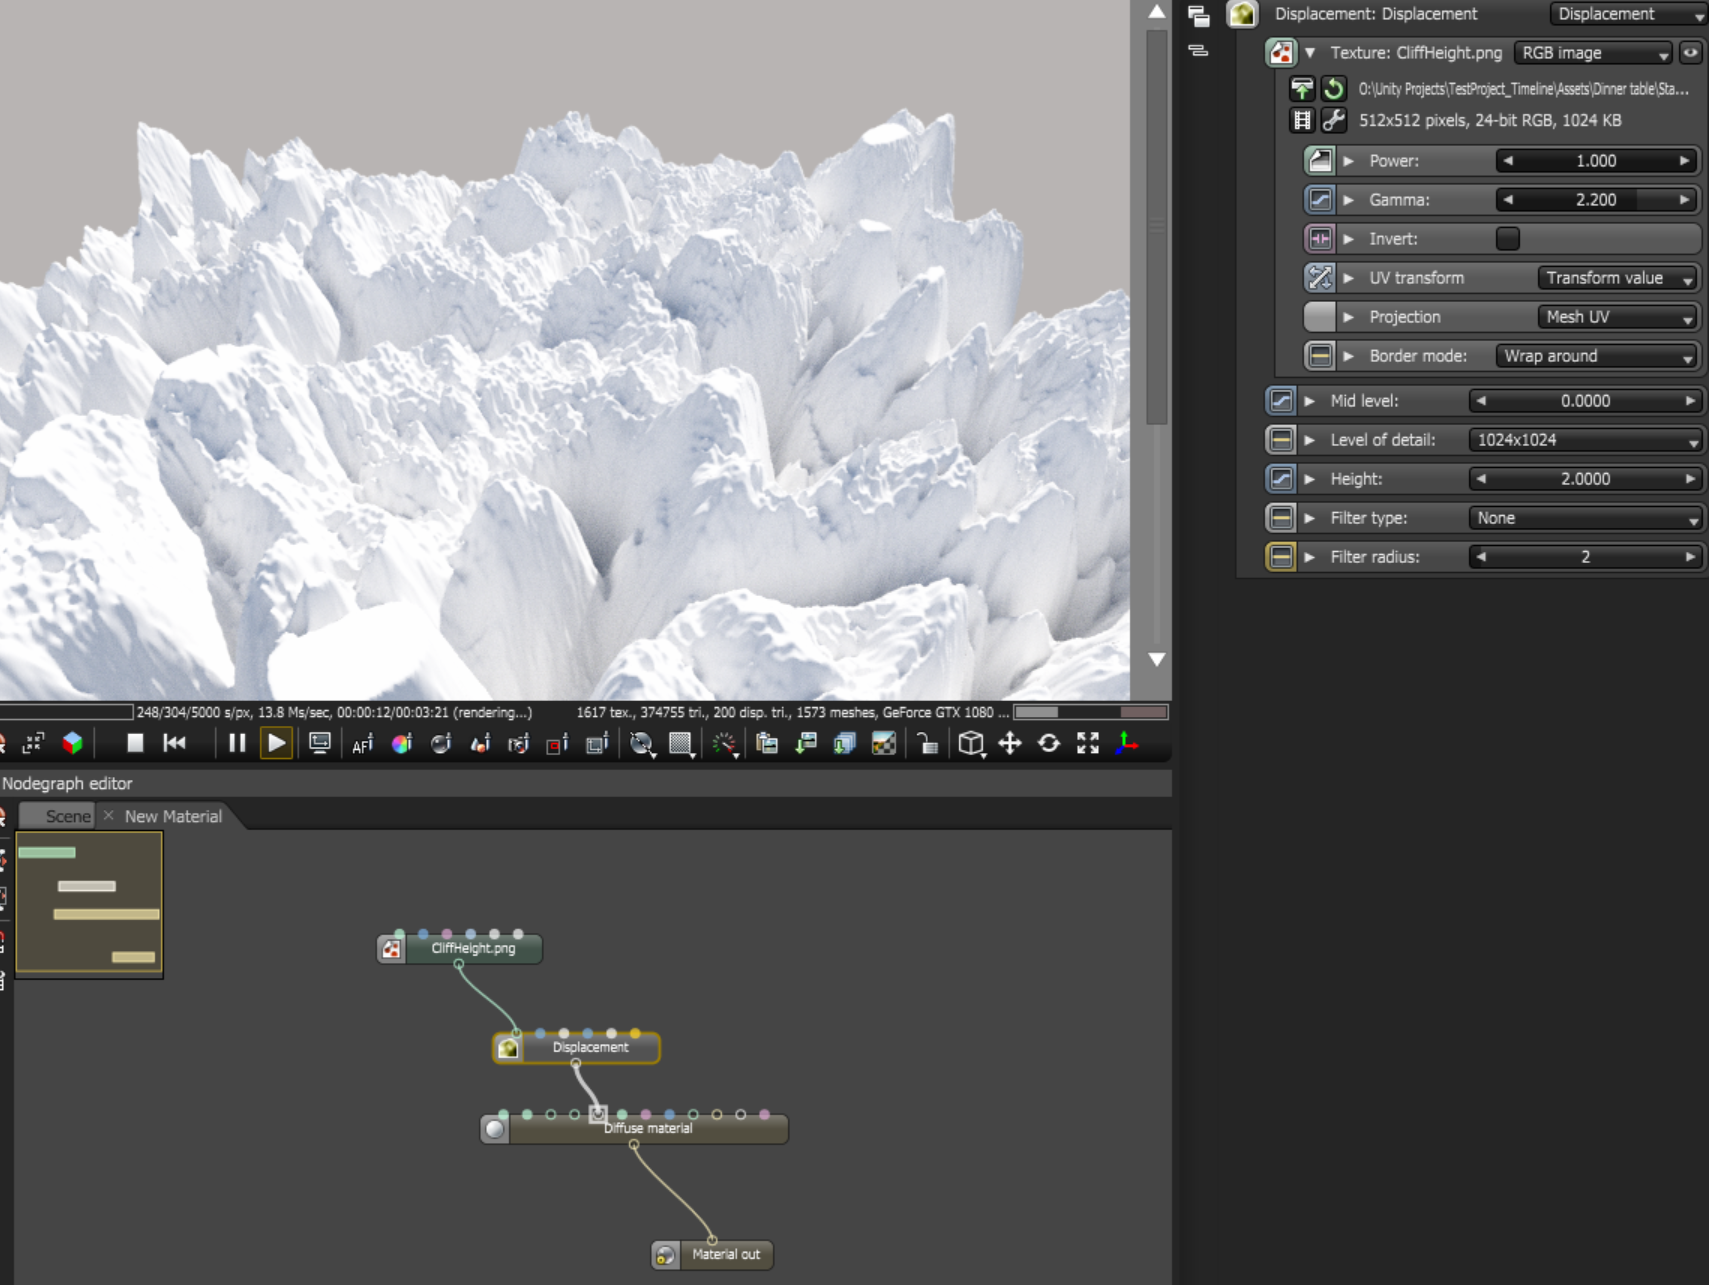This screenshot has width=1709, height=1285.
Task: Toggle the alpha checkerboard background icon
Action: coord(884,743)
